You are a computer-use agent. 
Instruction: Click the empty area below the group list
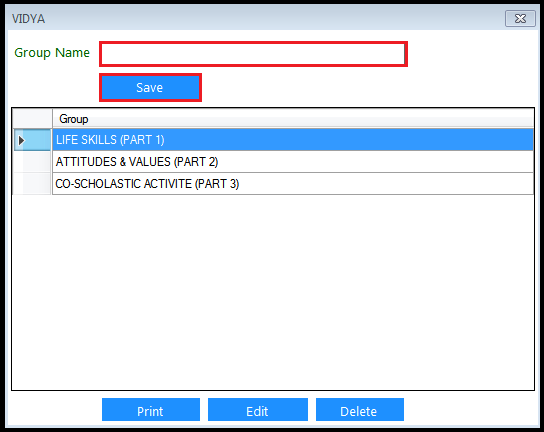tap(273, 291)
